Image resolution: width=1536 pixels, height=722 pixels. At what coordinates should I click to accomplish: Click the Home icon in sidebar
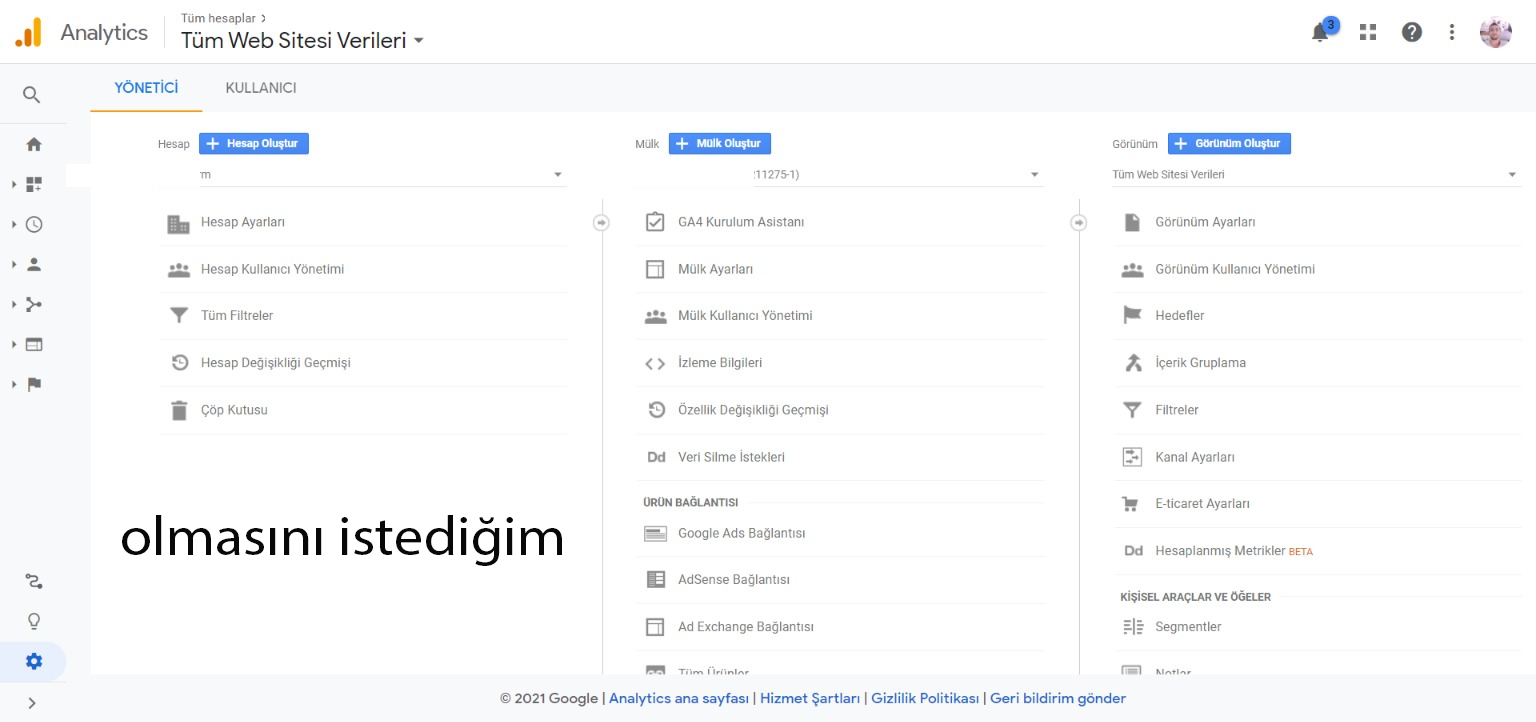click(x=34, y=144)
